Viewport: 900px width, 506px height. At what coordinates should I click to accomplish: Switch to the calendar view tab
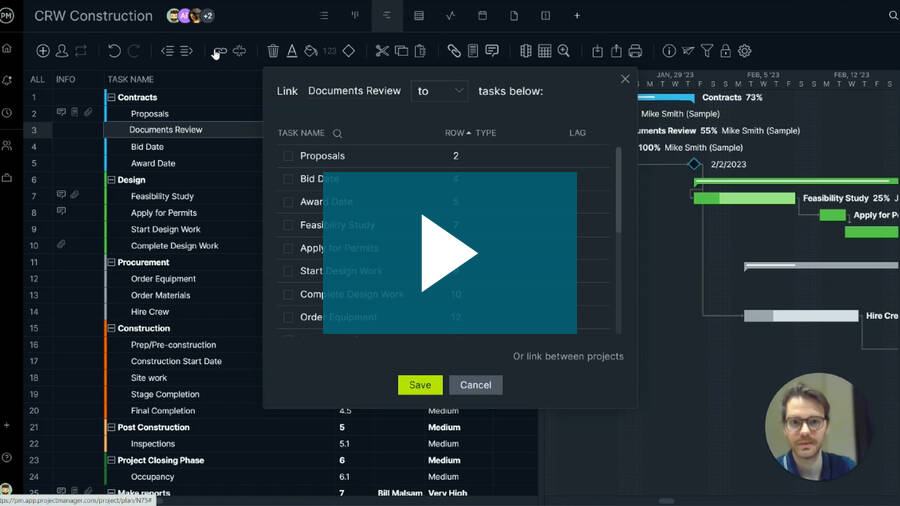[482, 15]
